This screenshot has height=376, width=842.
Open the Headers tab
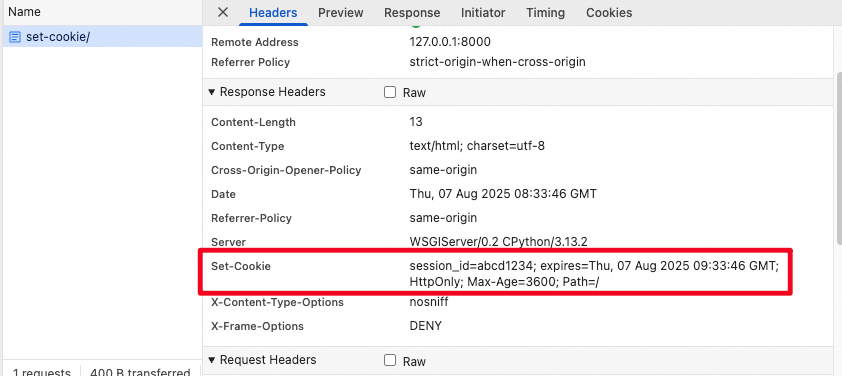[273, 13]
